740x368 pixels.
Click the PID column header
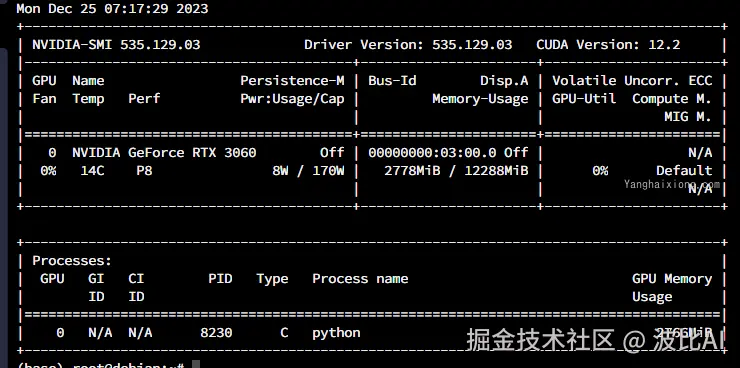click(x=220, y=278)
